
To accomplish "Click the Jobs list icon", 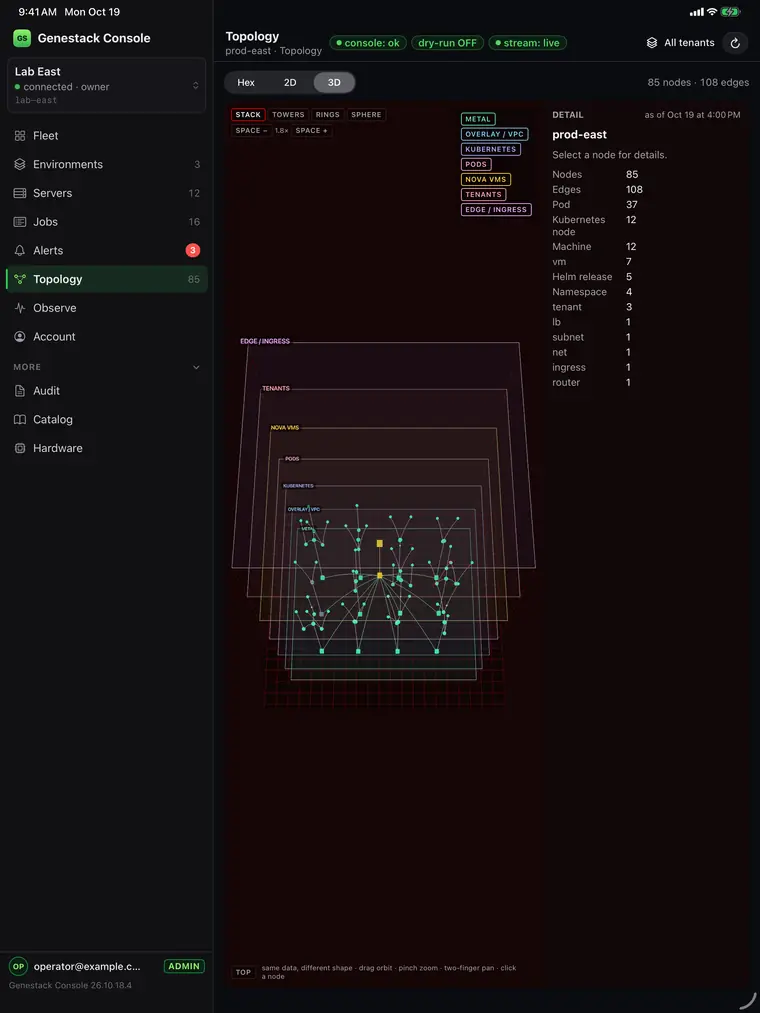I will pyautogui.click(x=20, y=222).
